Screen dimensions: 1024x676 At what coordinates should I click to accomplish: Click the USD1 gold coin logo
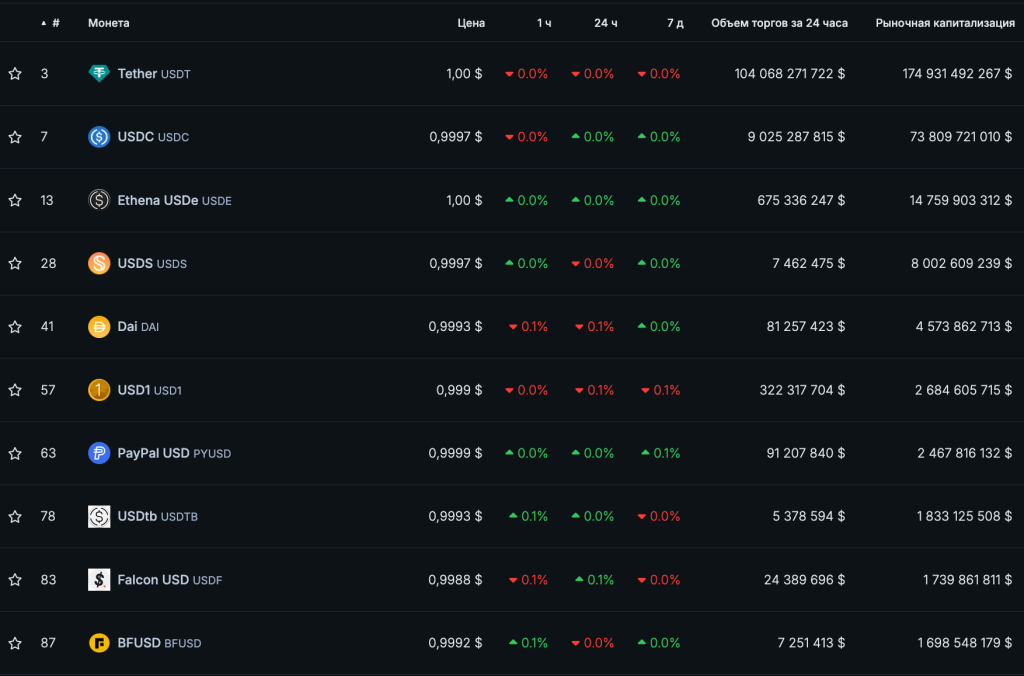(x=99, y=390)
